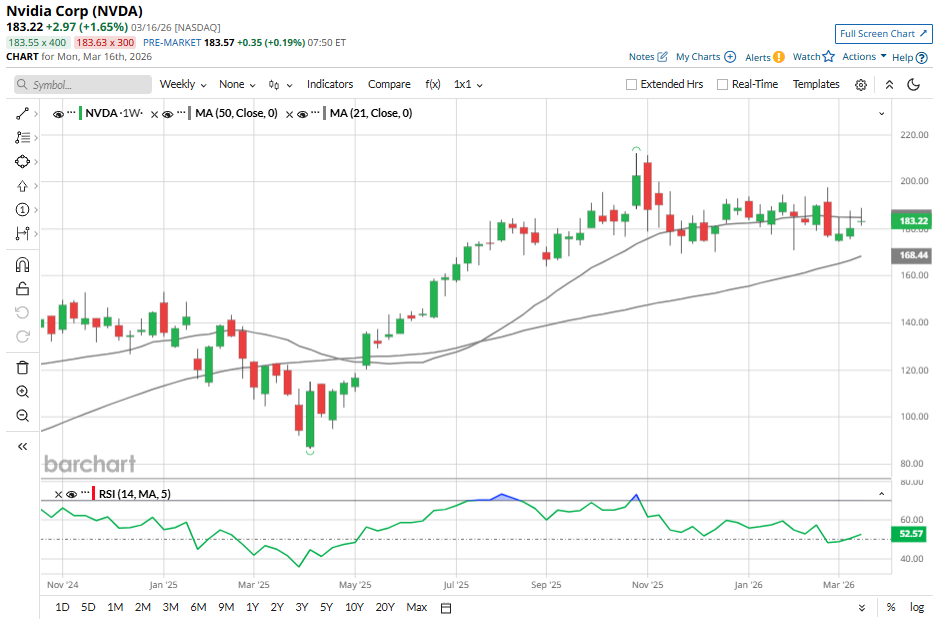Open the Weekly interval dropdown

pos(183,85)
